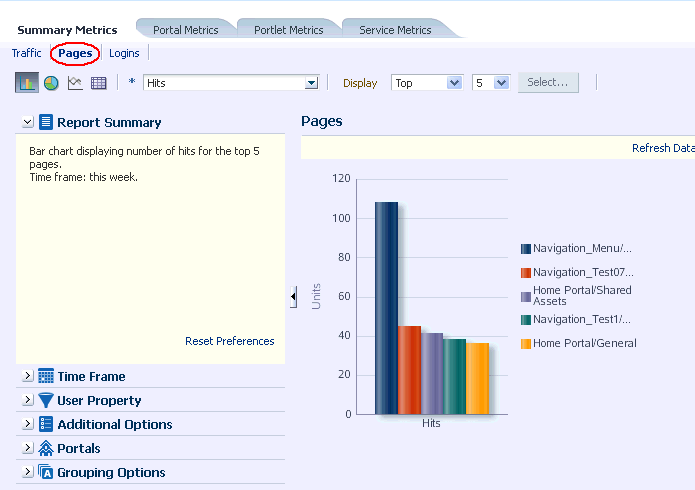Screen dimensions: 695x490
Task: Expand the Grouping Options section
Action: click(x=27, y=472)
